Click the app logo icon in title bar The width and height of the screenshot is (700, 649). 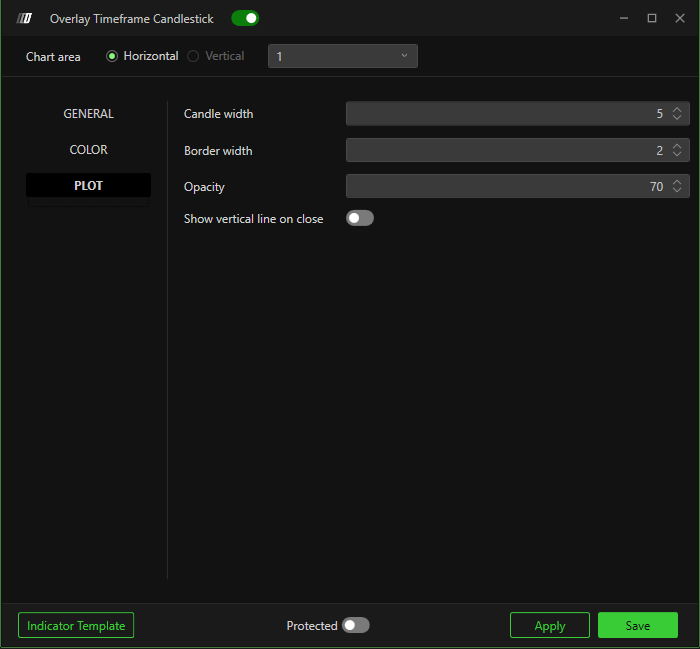pyautogui.click(x=25, y=18)
